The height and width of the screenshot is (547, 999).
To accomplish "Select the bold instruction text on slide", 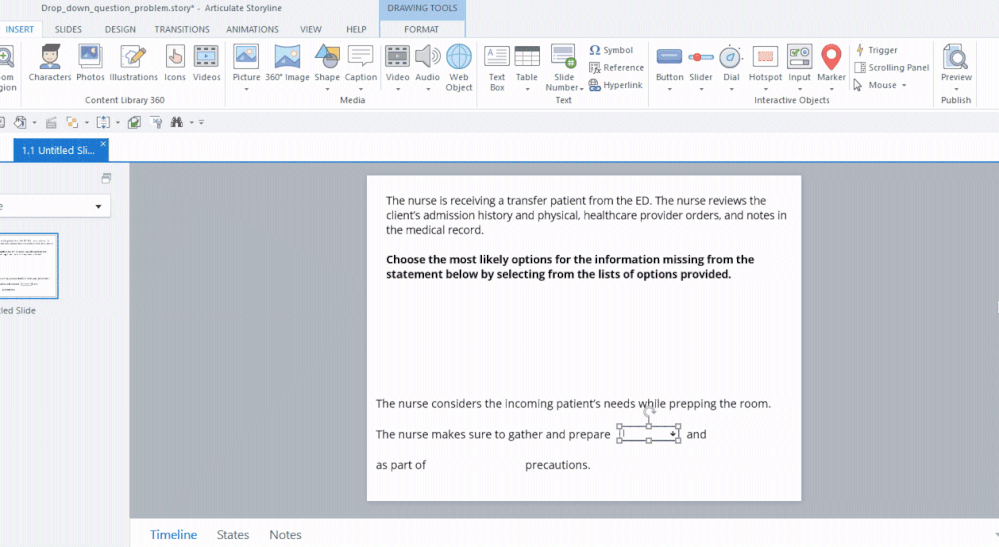I will pos(570,267).
